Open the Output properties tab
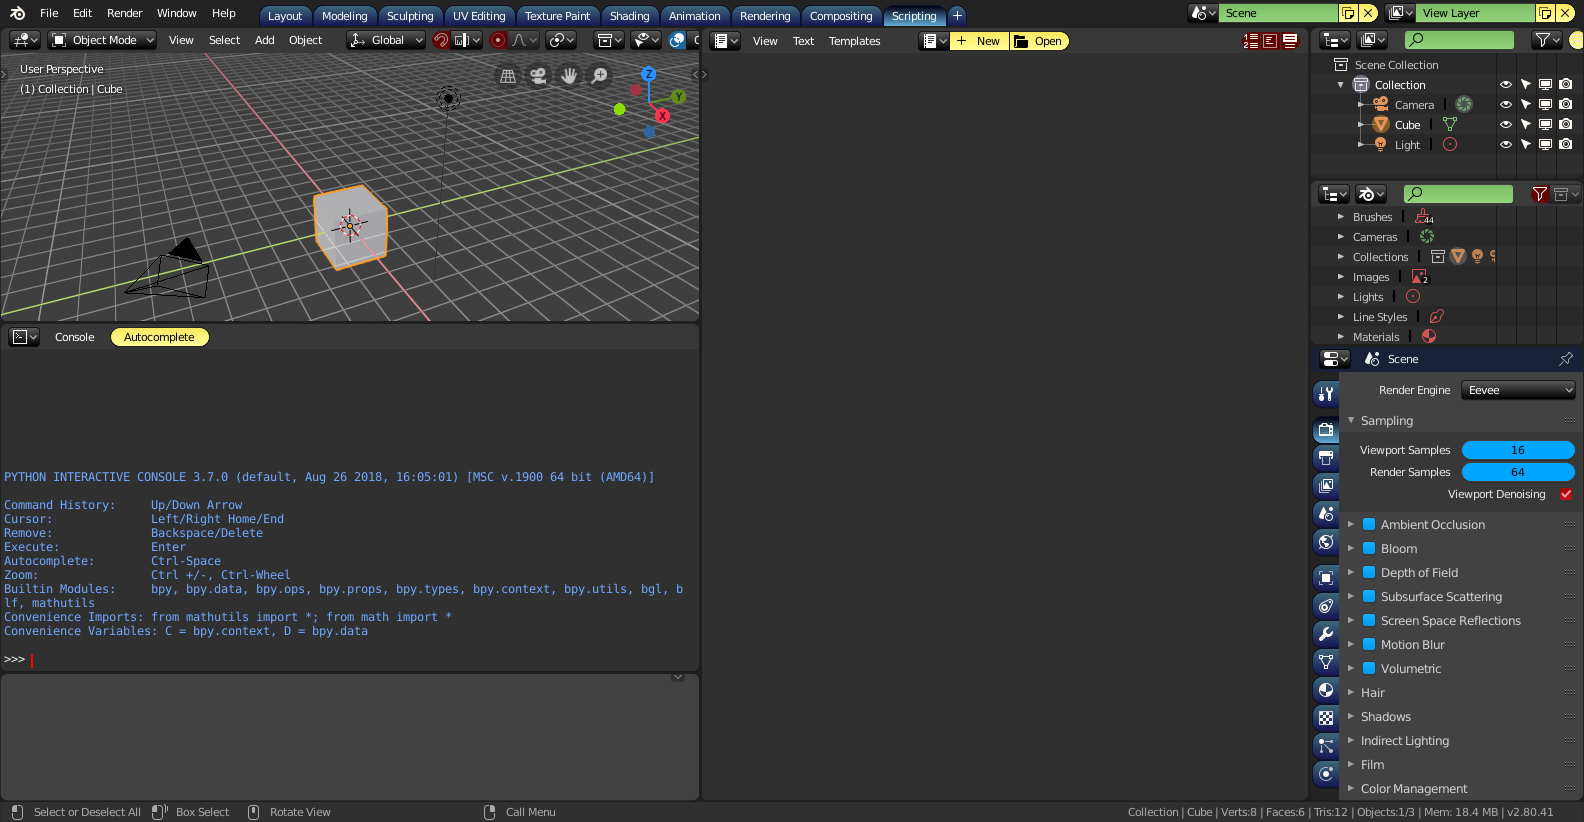 [1326, 458]
